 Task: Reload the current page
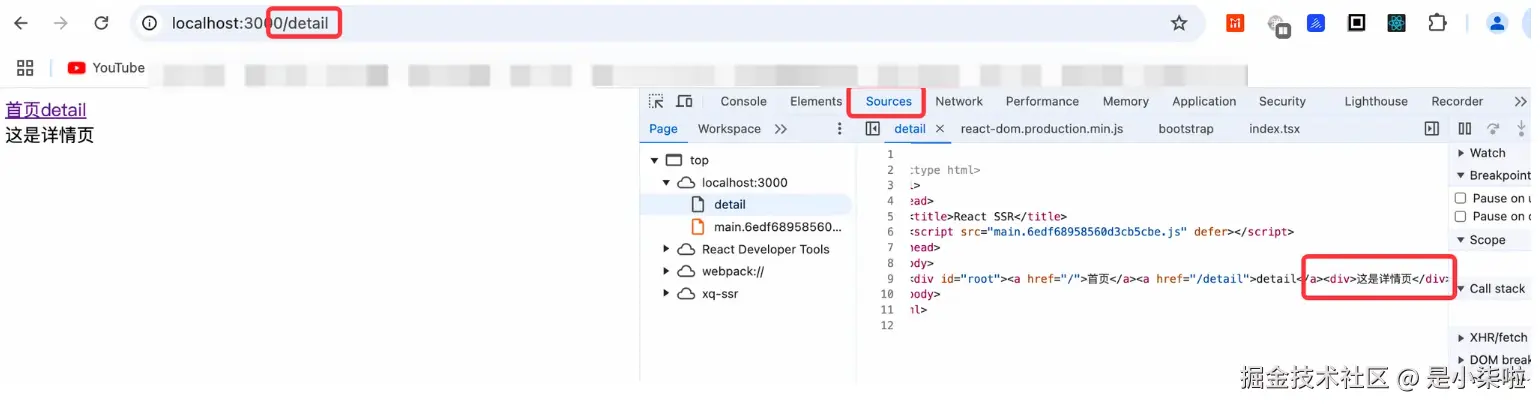[101, 23]
